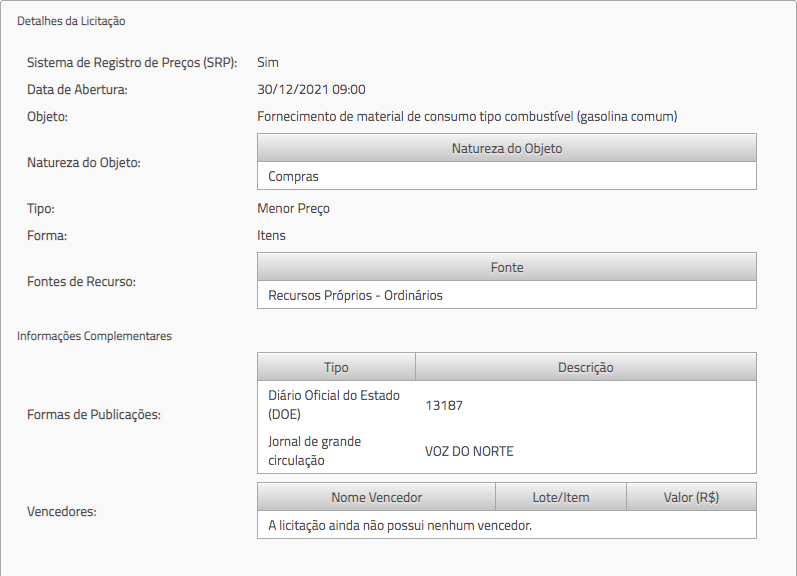Click the Menor Preço type value
This screenshot has height=576, width=797.
(x=293, y=208)
